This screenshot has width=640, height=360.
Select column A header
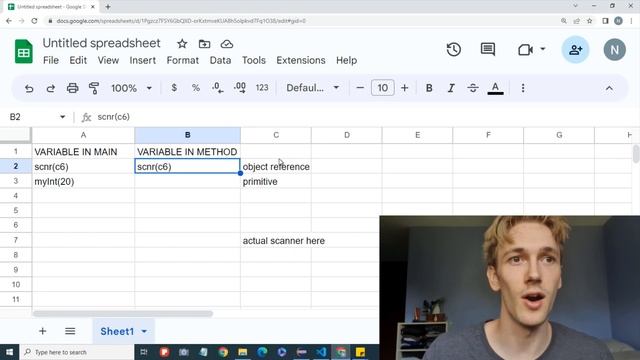(x=83, y=135)
